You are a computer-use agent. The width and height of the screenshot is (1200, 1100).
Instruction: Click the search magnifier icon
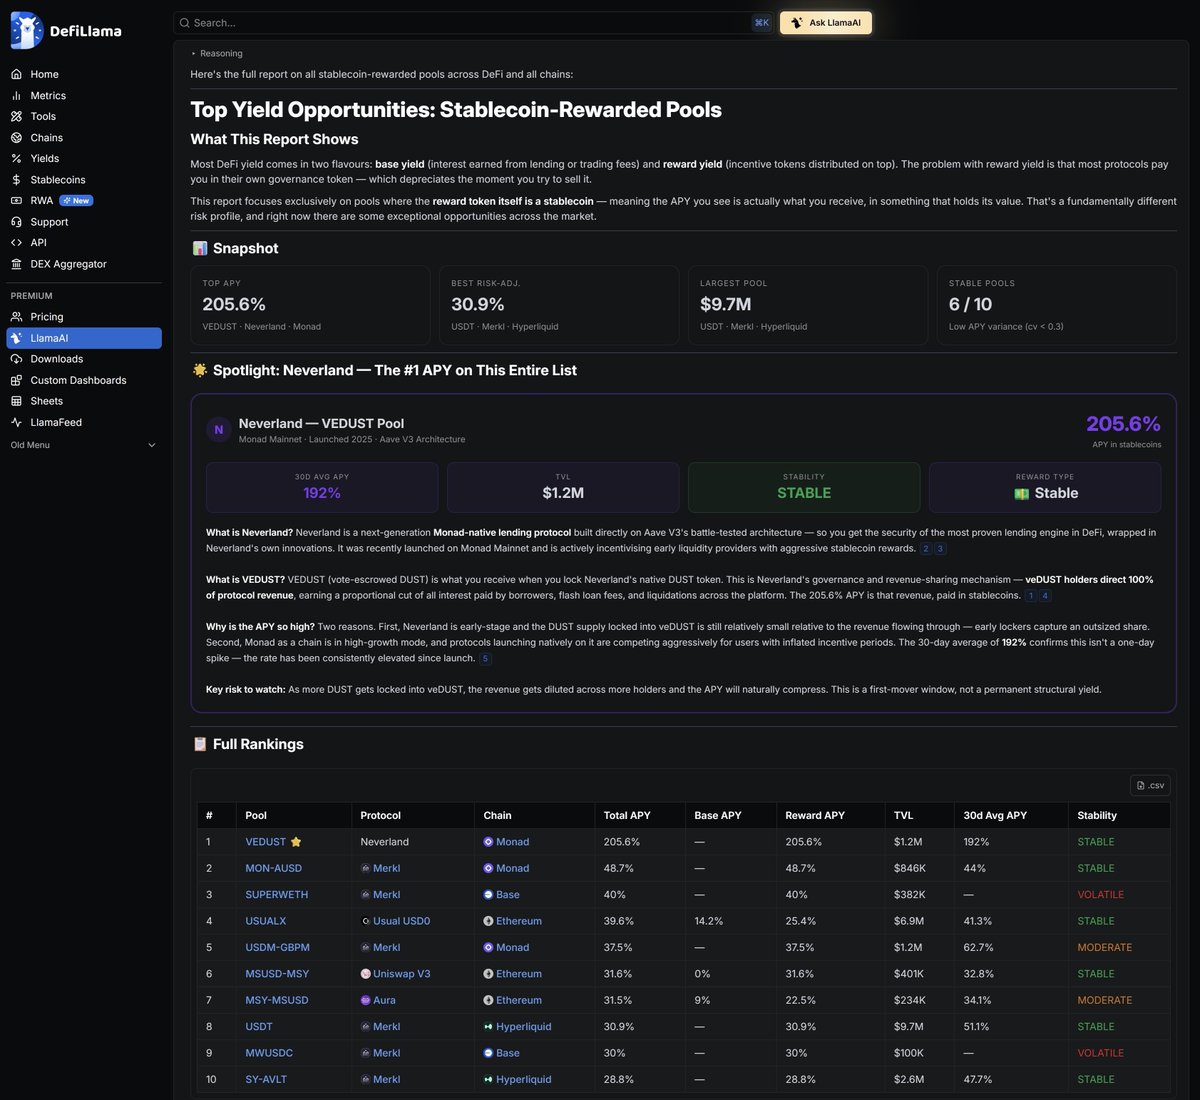[184, 22]
